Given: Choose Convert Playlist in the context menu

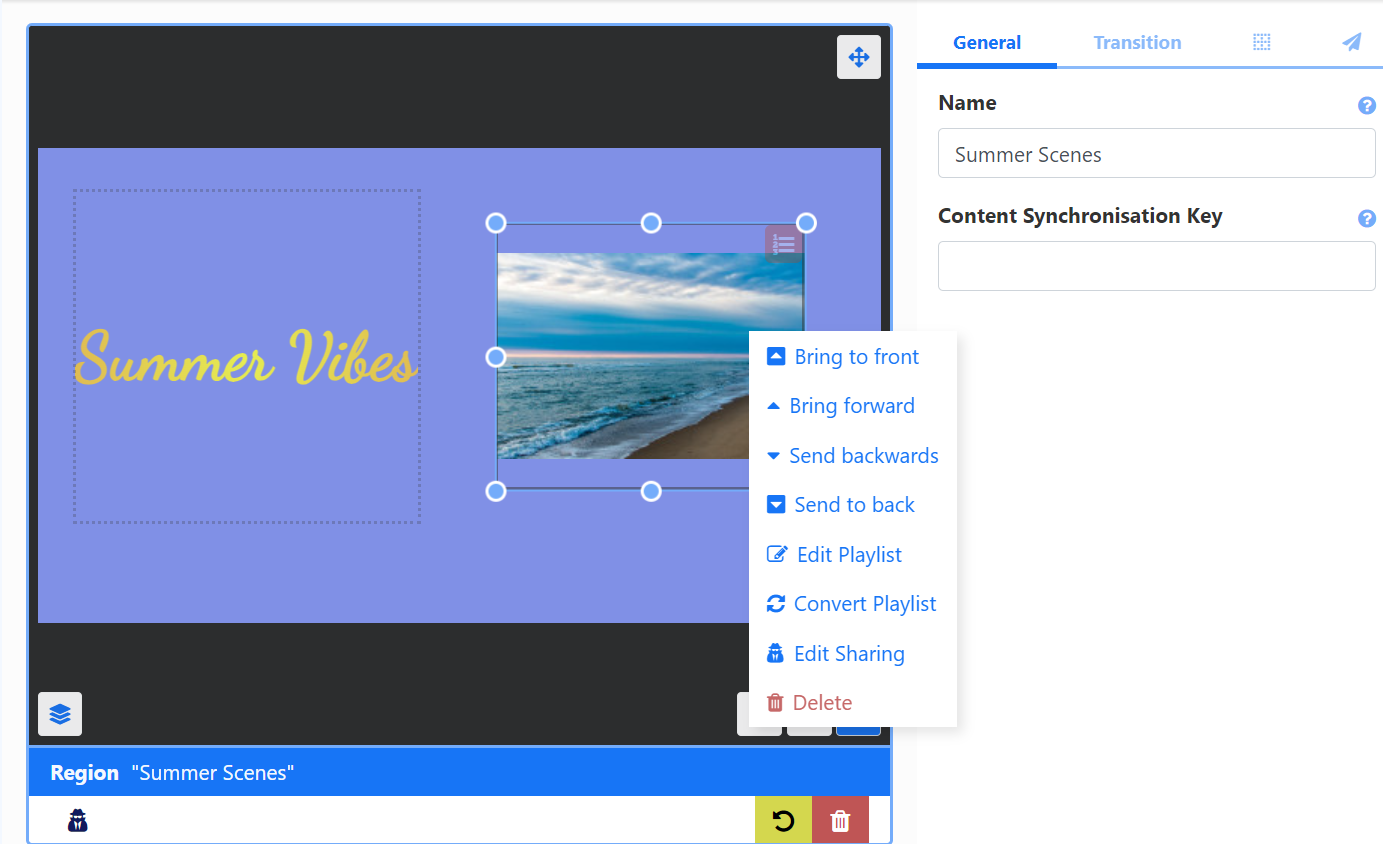Looking at the screenshot, I should click(x=864, y=604).
